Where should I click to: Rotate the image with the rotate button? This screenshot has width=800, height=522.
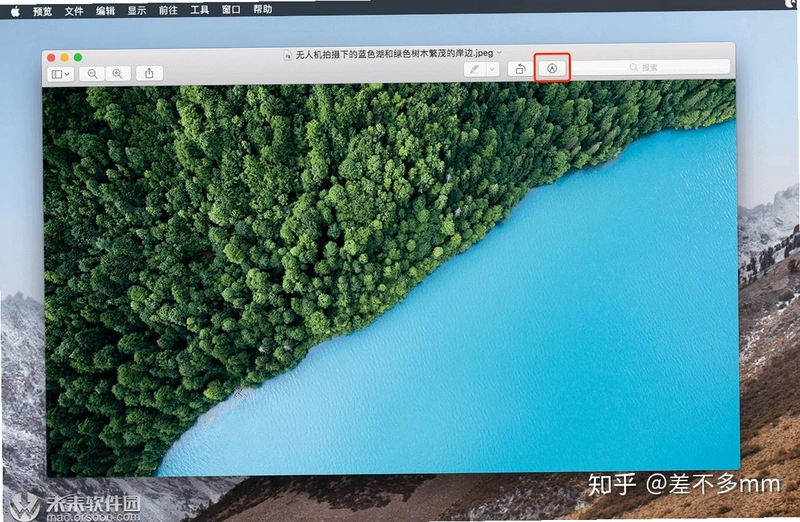(x=520, y=69)
